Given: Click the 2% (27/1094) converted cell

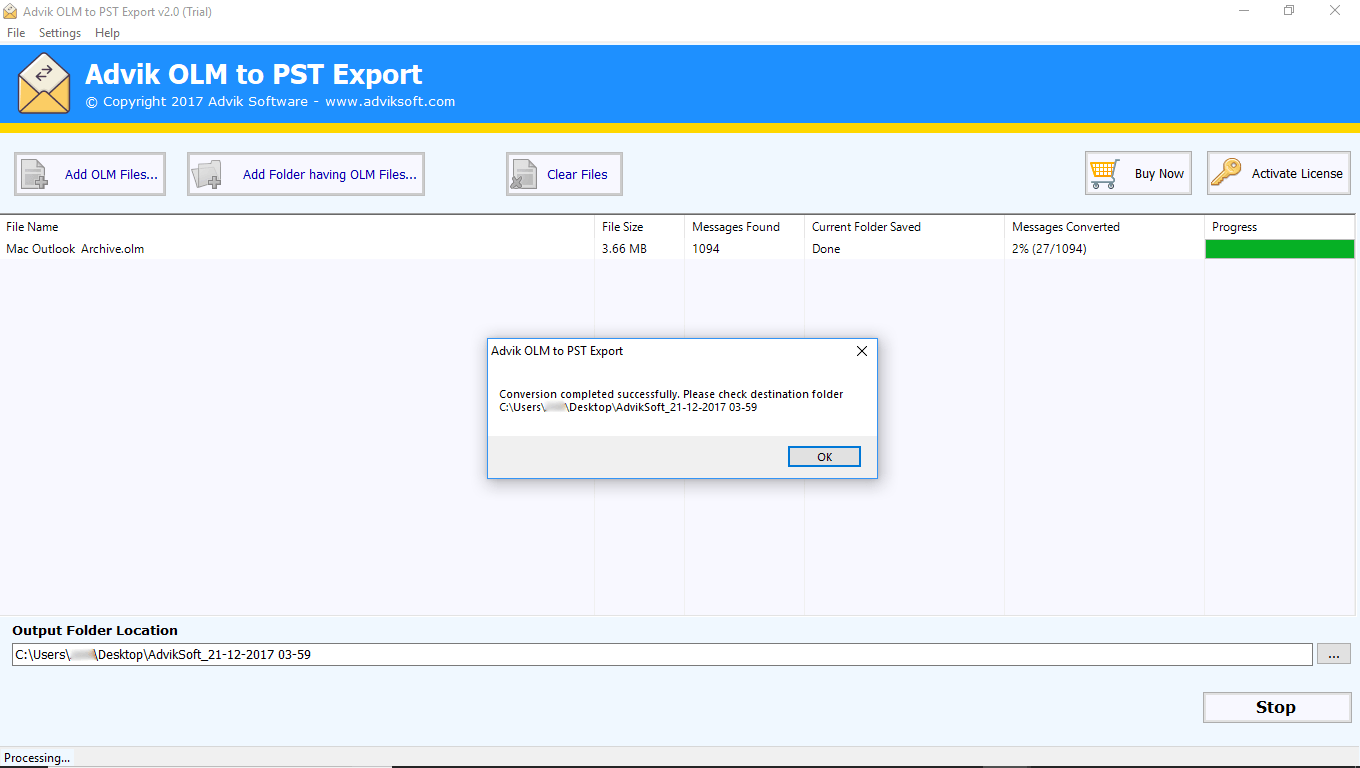Looking at the screenshot, I should pyautogui.click(x=1049, y=249).
